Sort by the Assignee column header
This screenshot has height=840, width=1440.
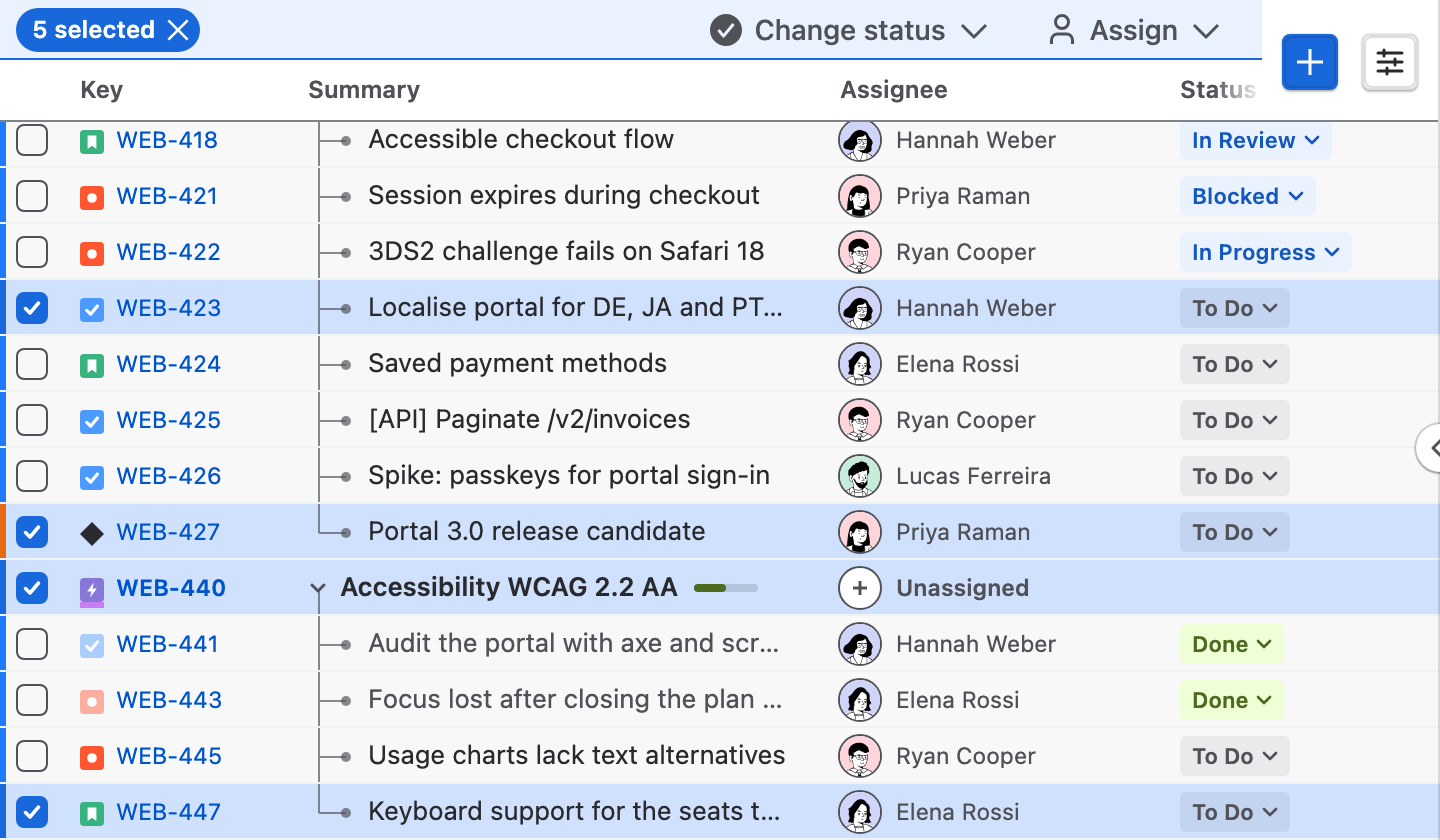click(x=894, y=90)
